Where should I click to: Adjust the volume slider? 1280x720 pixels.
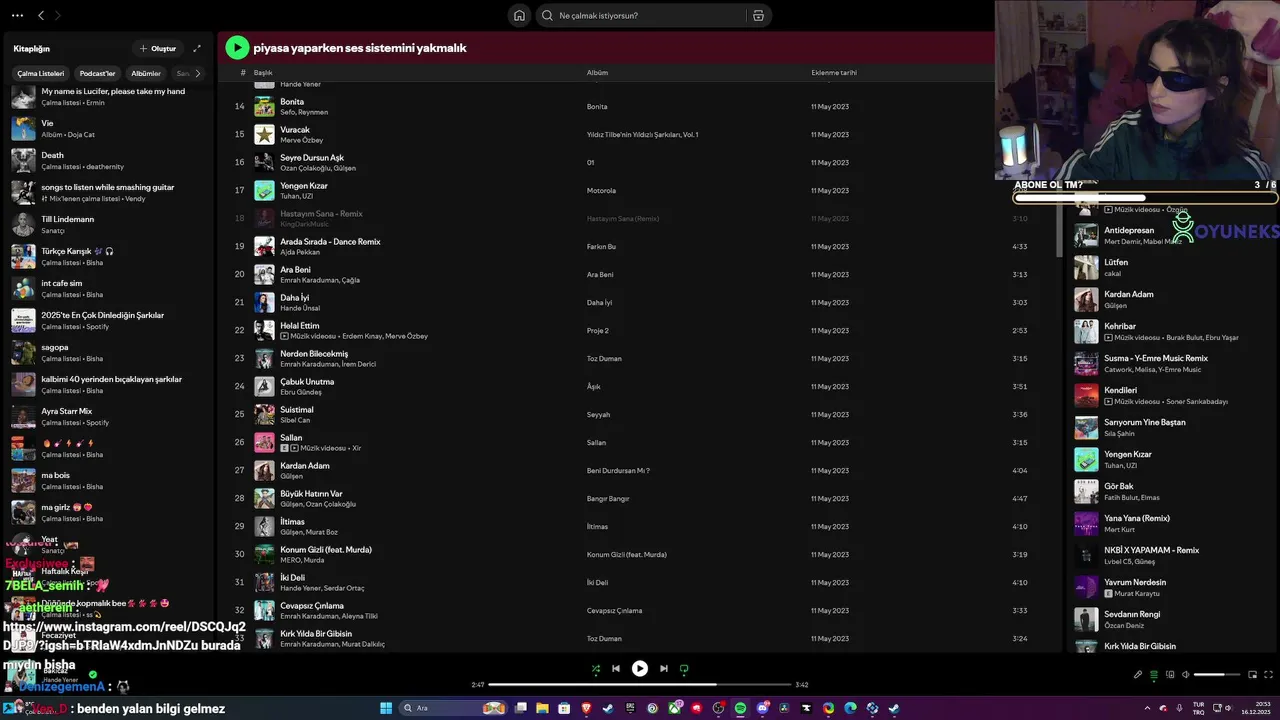[1216, 675]
